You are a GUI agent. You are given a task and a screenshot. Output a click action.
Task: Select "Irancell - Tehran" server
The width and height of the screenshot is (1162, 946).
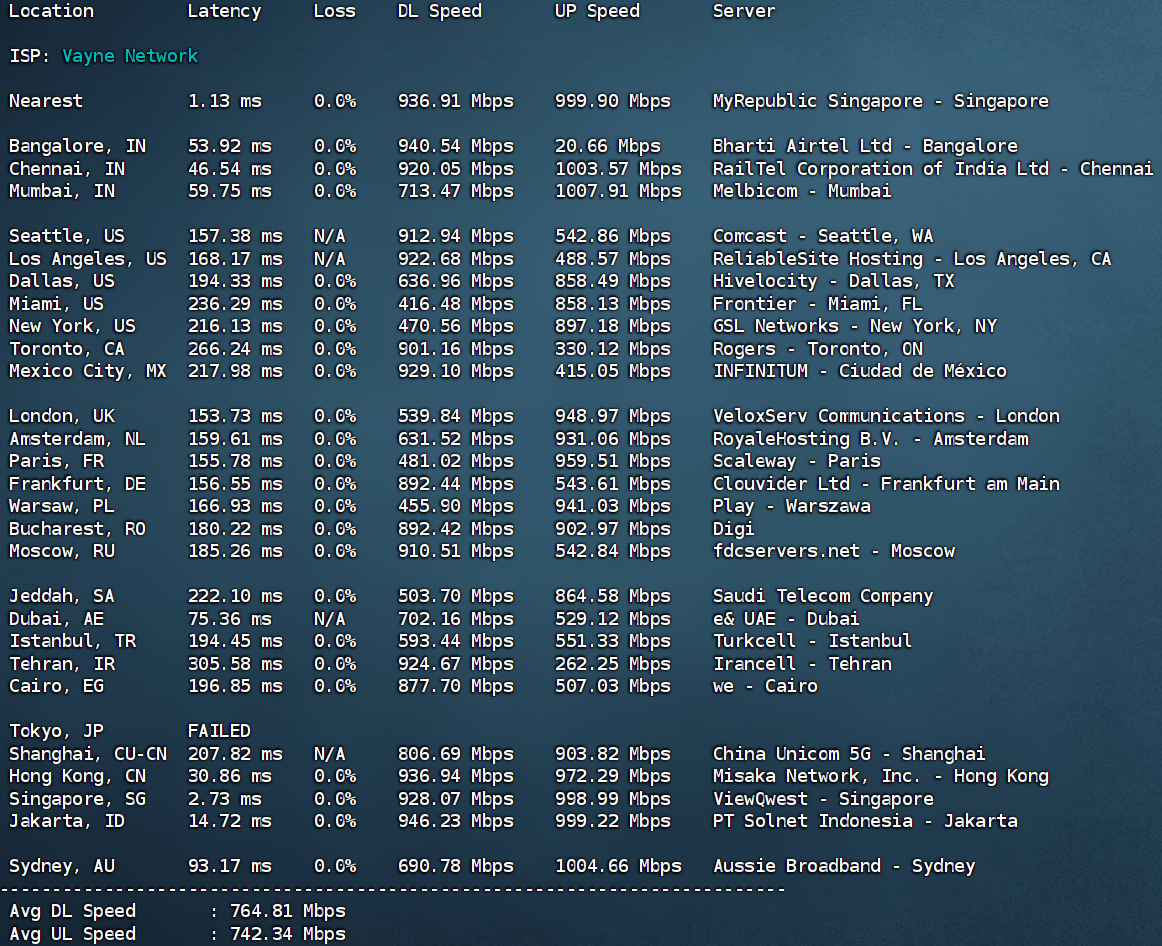click(802, 664)
